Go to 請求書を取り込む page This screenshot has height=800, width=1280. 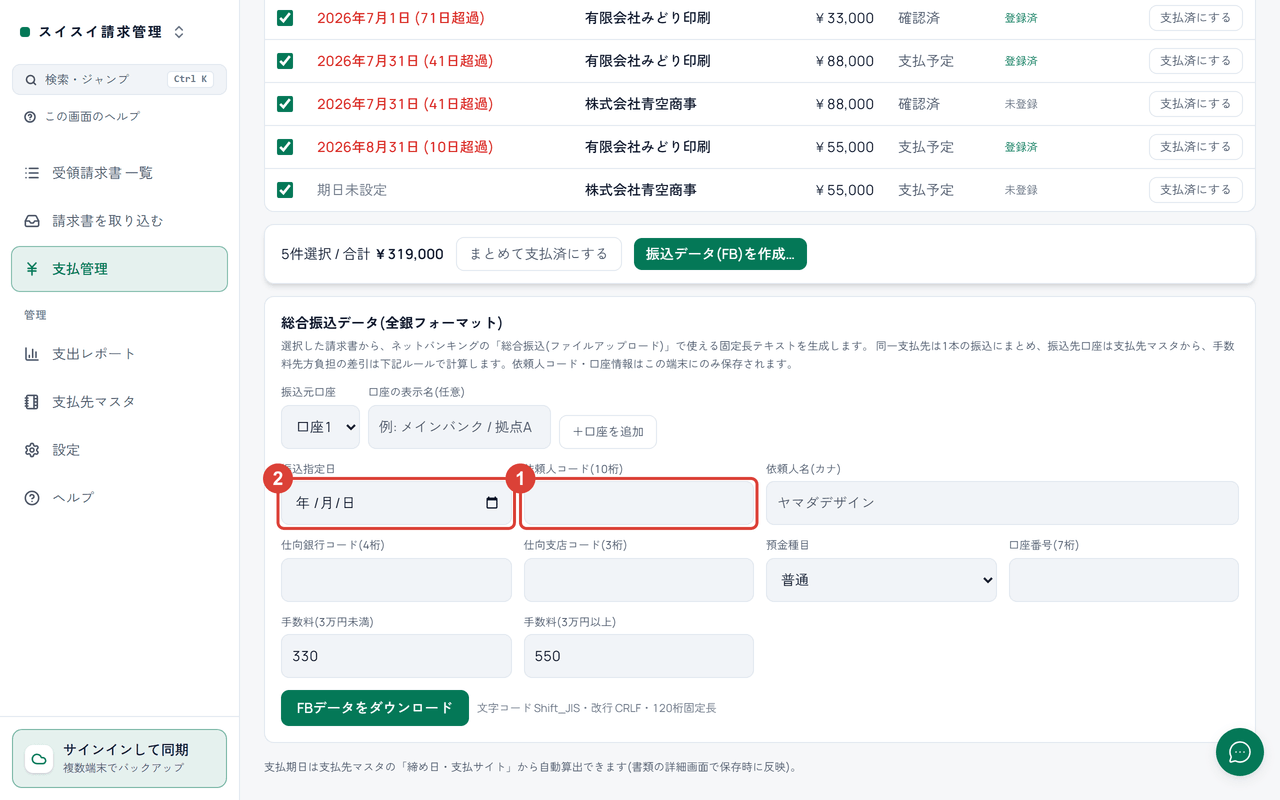pos(119,221)
